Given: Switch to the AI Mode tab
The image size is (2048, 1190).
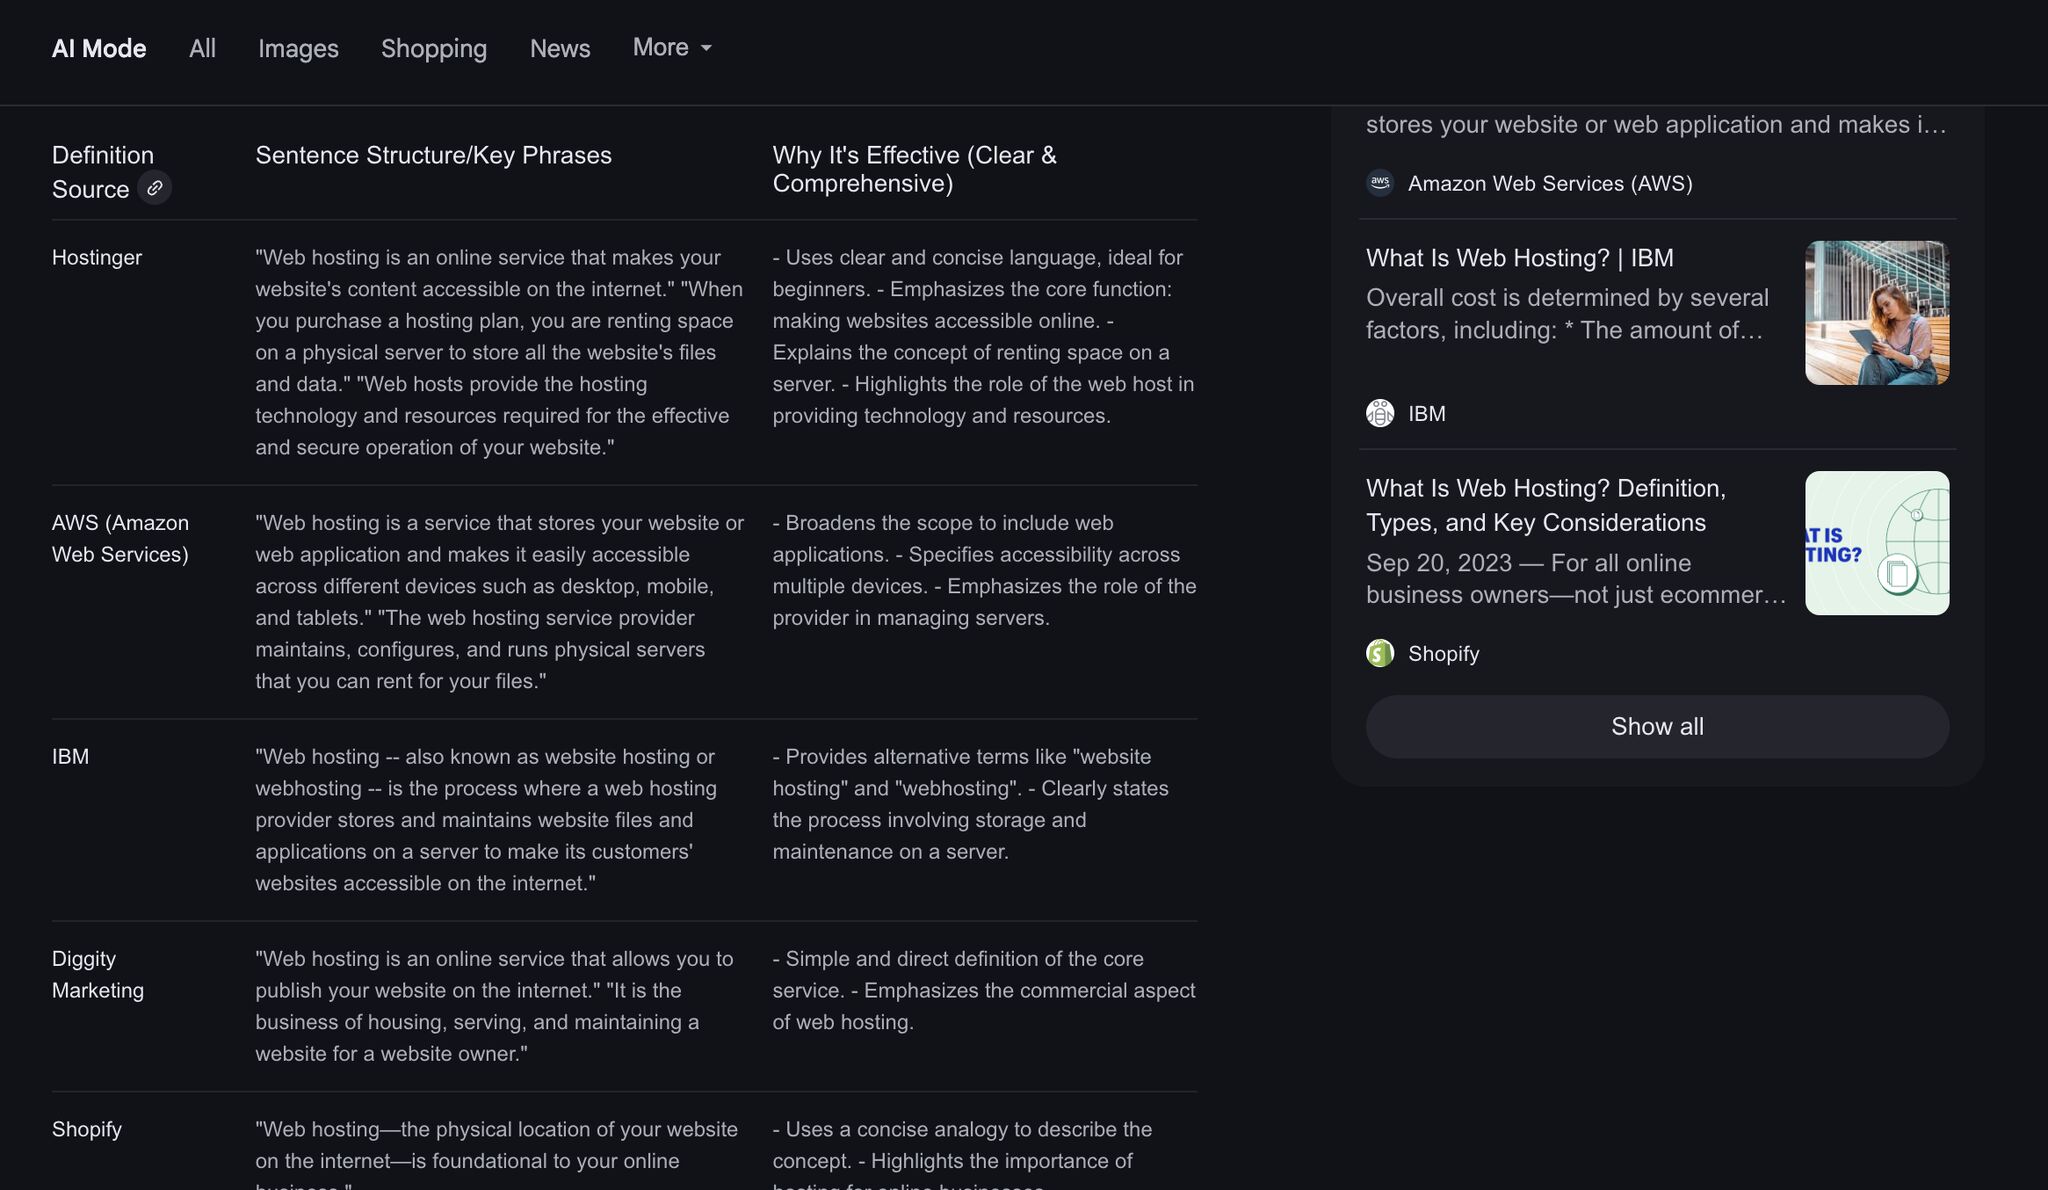Looking at the screenshot, I should point(99,48).
